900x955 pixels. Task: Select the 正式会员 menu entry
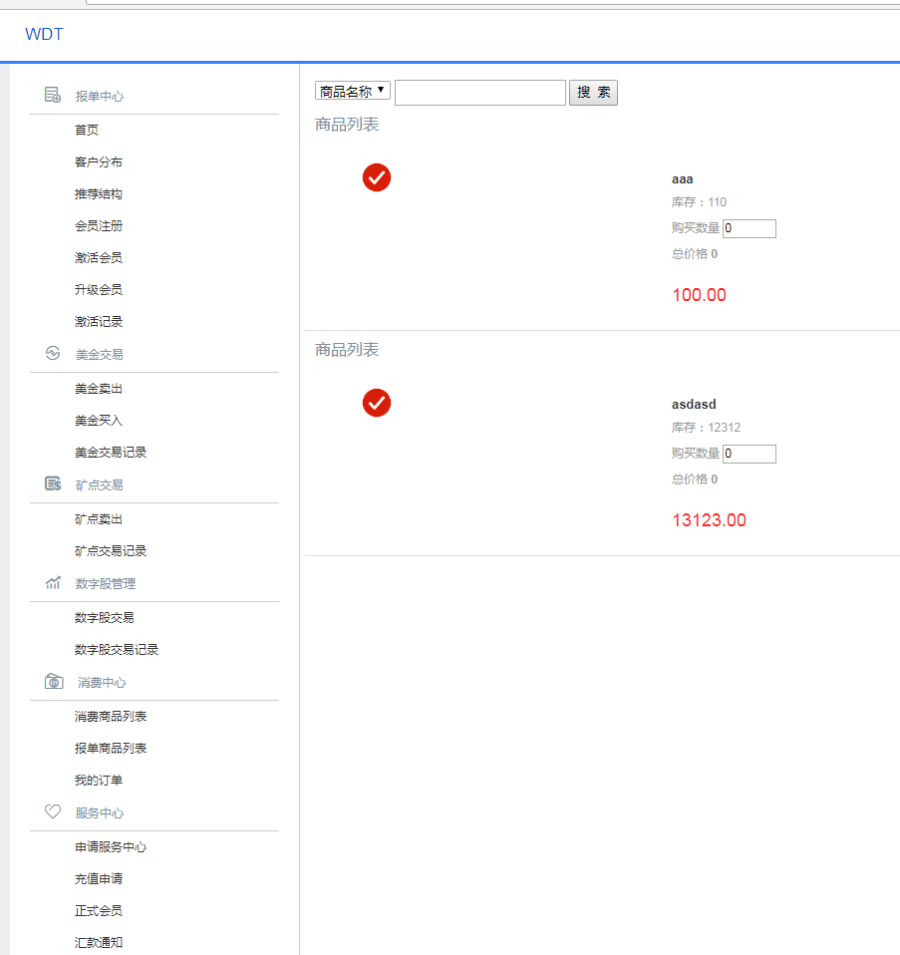[98, 911]
